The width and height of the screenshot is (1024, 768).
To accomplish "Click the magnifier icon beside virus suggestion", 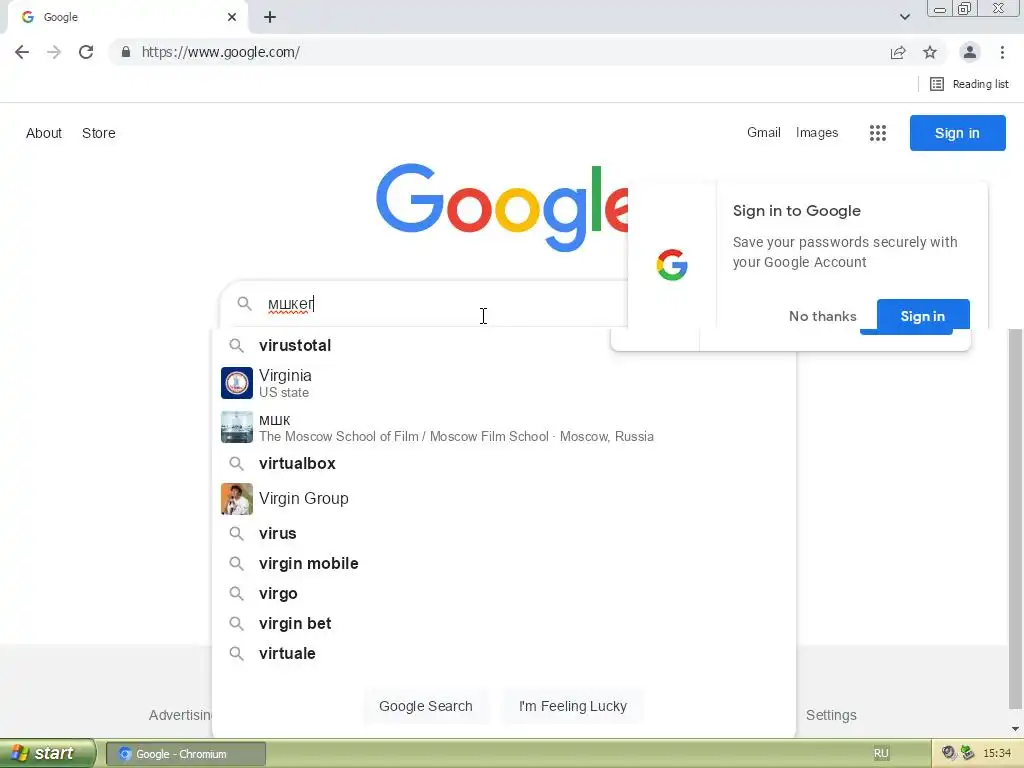I will point(236,534).
